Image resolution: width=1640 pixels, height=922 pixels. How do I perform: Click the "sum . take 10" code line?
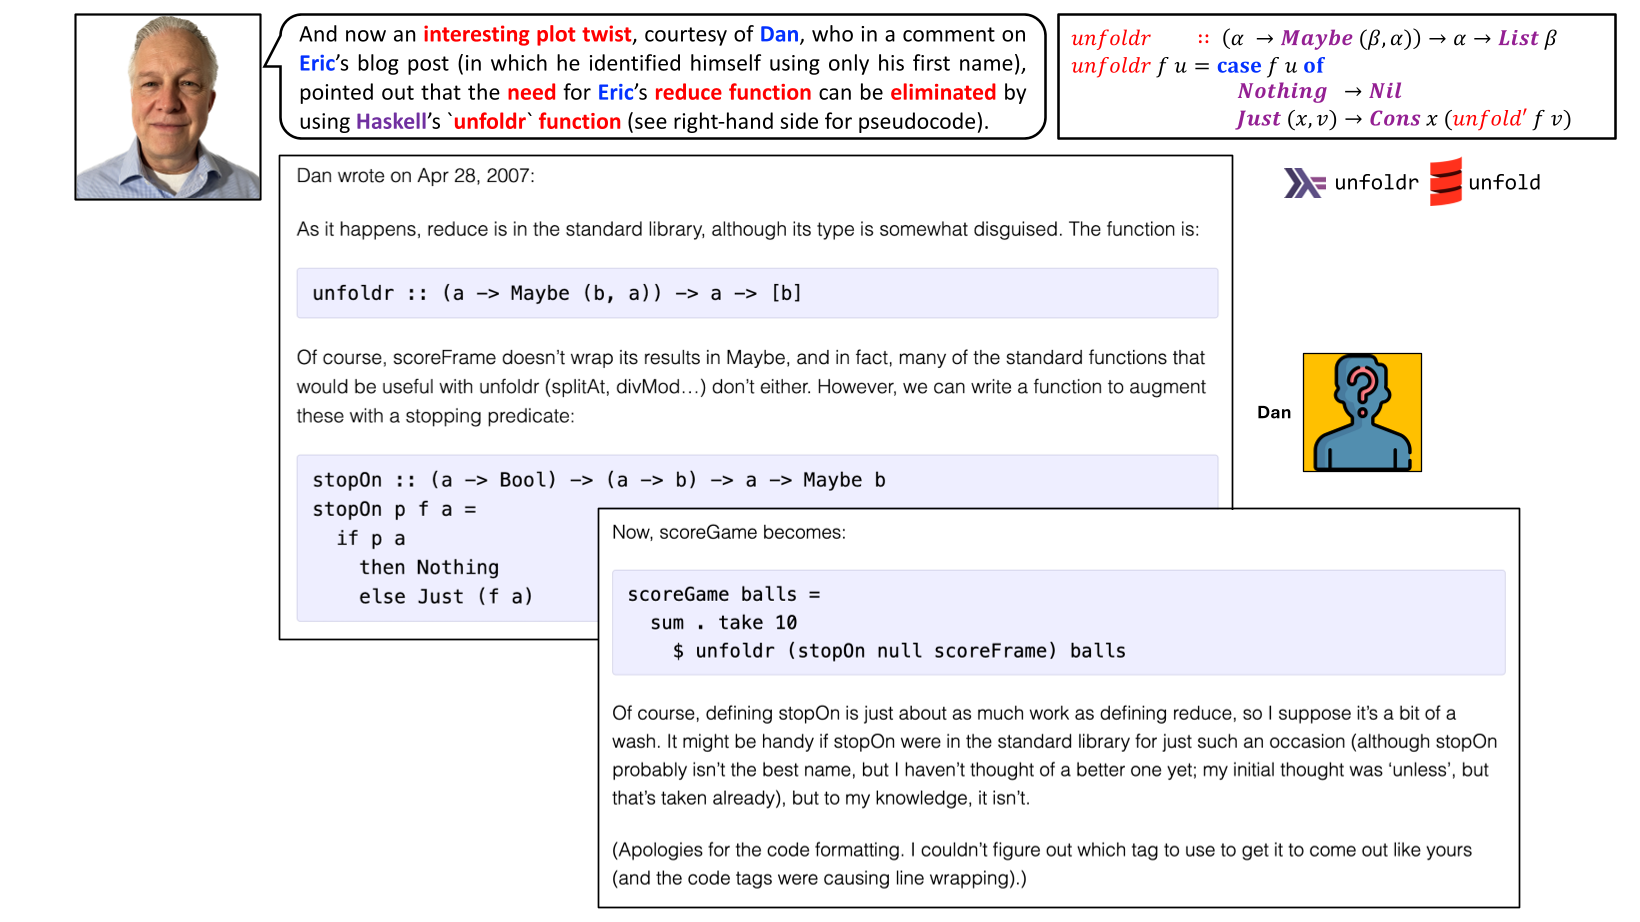(x=724, y=622)
